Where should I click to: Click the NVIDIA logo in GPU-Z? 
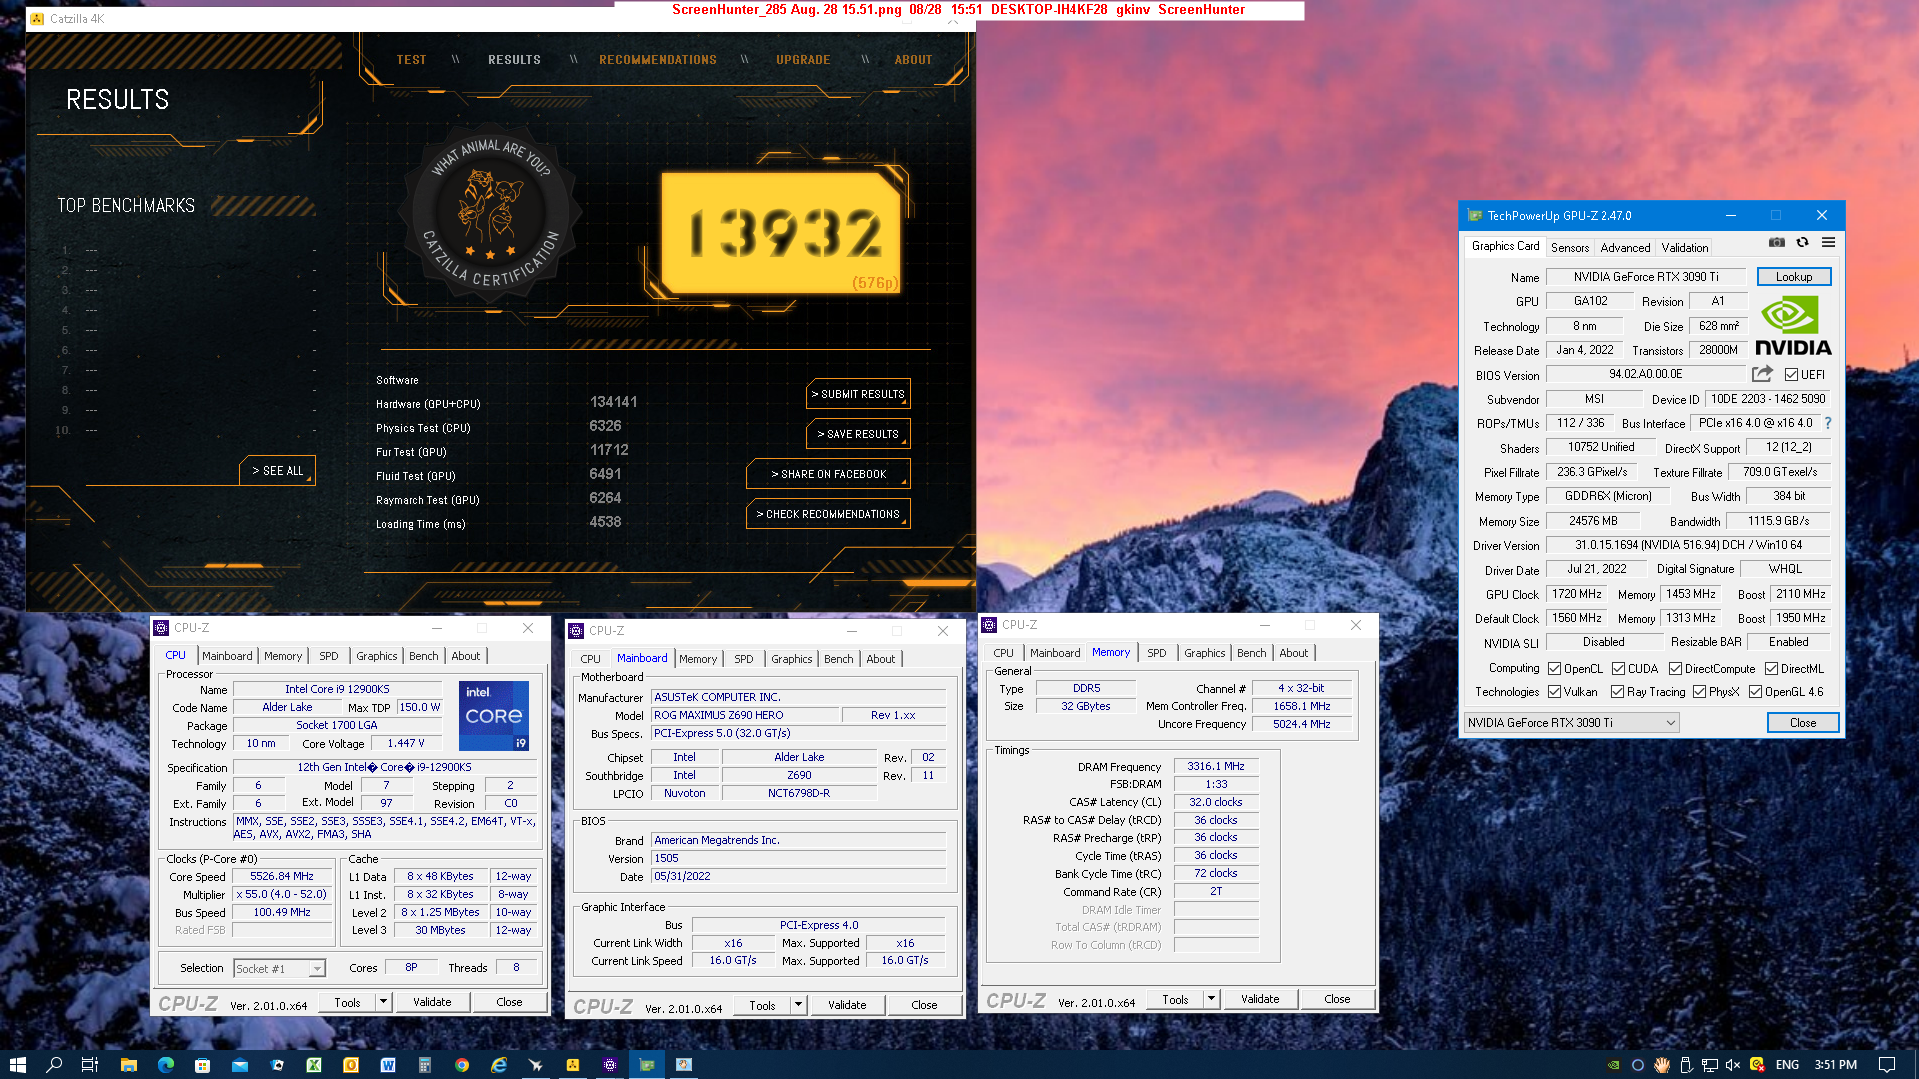tap(1792, 326)
